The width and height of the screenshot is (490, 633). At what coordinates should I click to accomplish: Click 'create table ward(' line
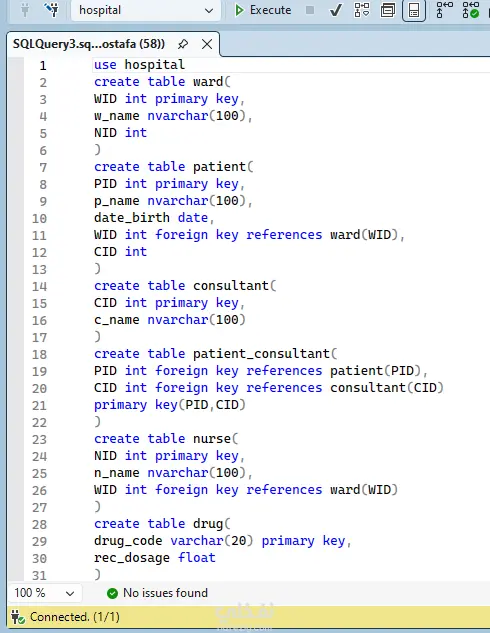point(162,82)
